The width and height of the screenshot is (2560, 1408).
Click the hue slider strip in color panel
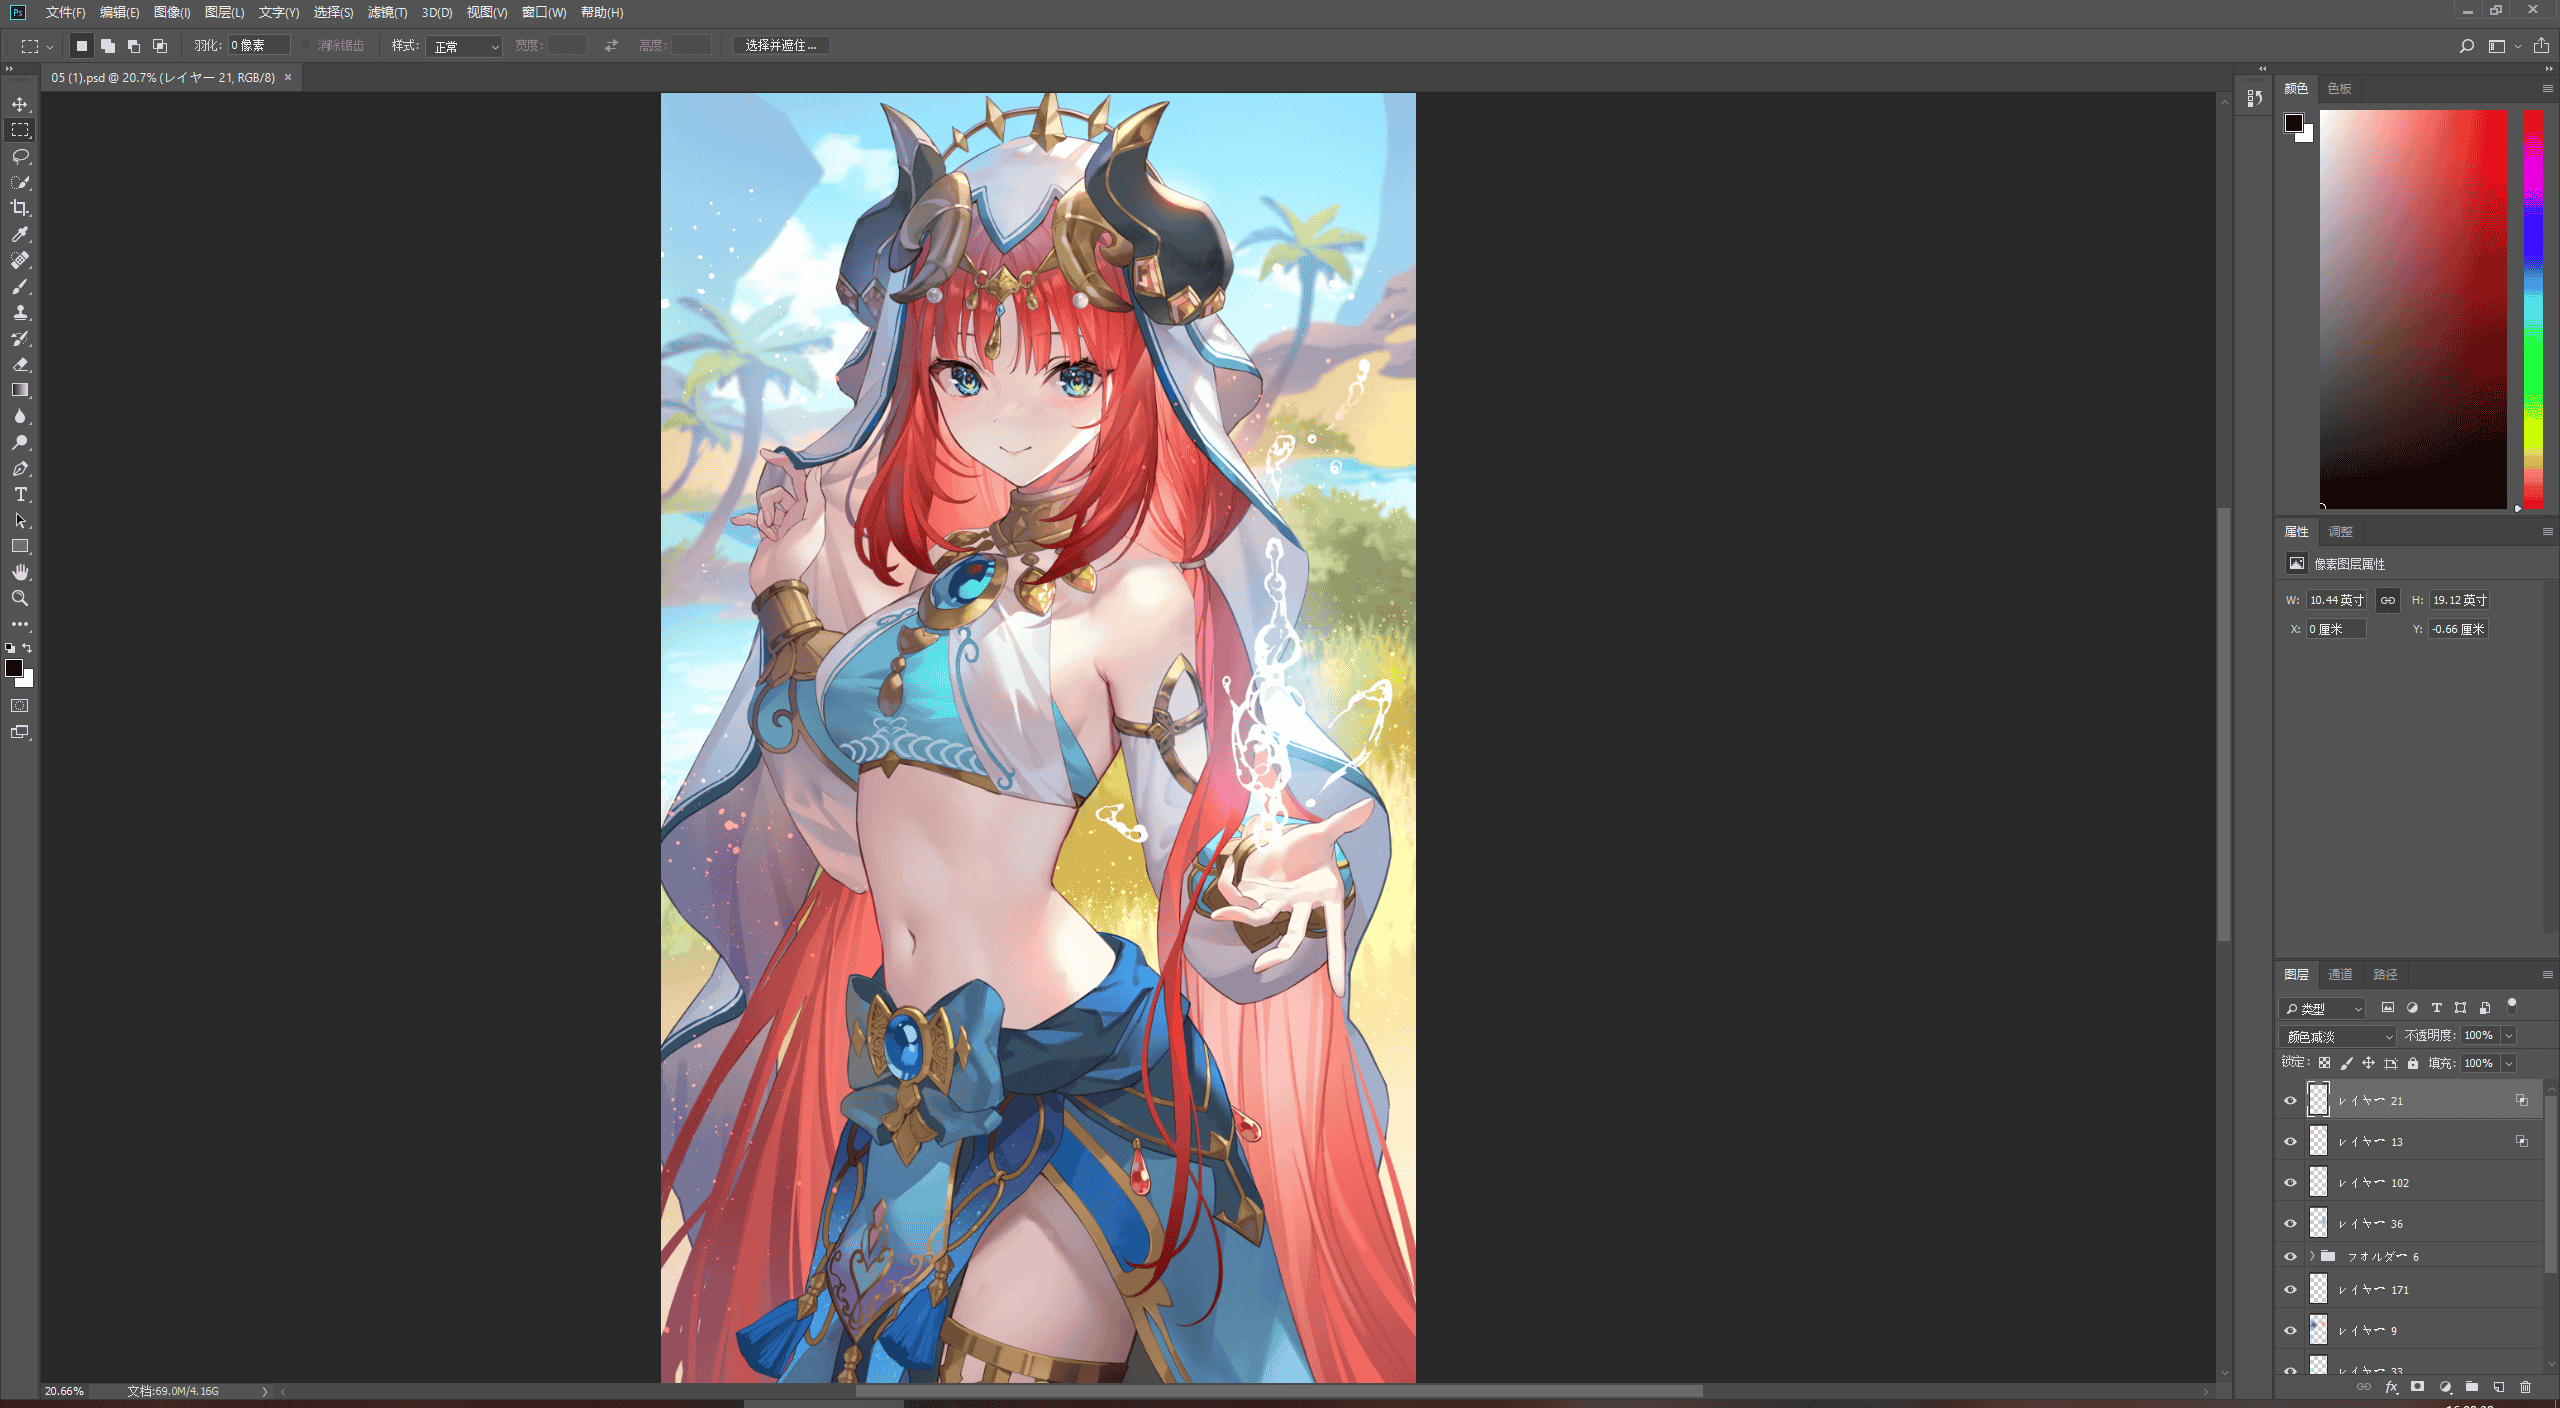coord(2533,309)
